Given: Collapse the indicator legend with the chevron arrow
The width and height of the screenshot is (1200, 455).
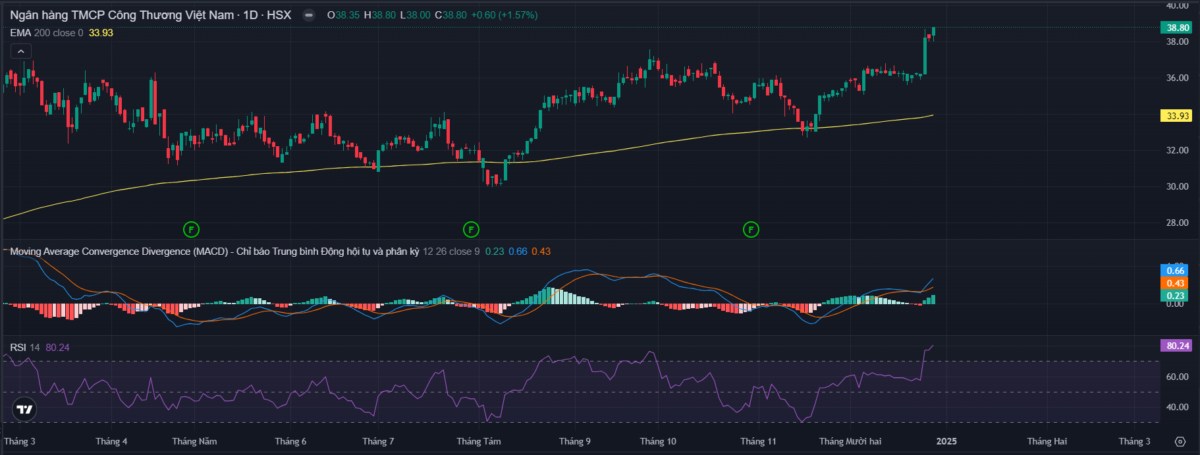Looking at the screenshot, I should (x=22, y=50).
